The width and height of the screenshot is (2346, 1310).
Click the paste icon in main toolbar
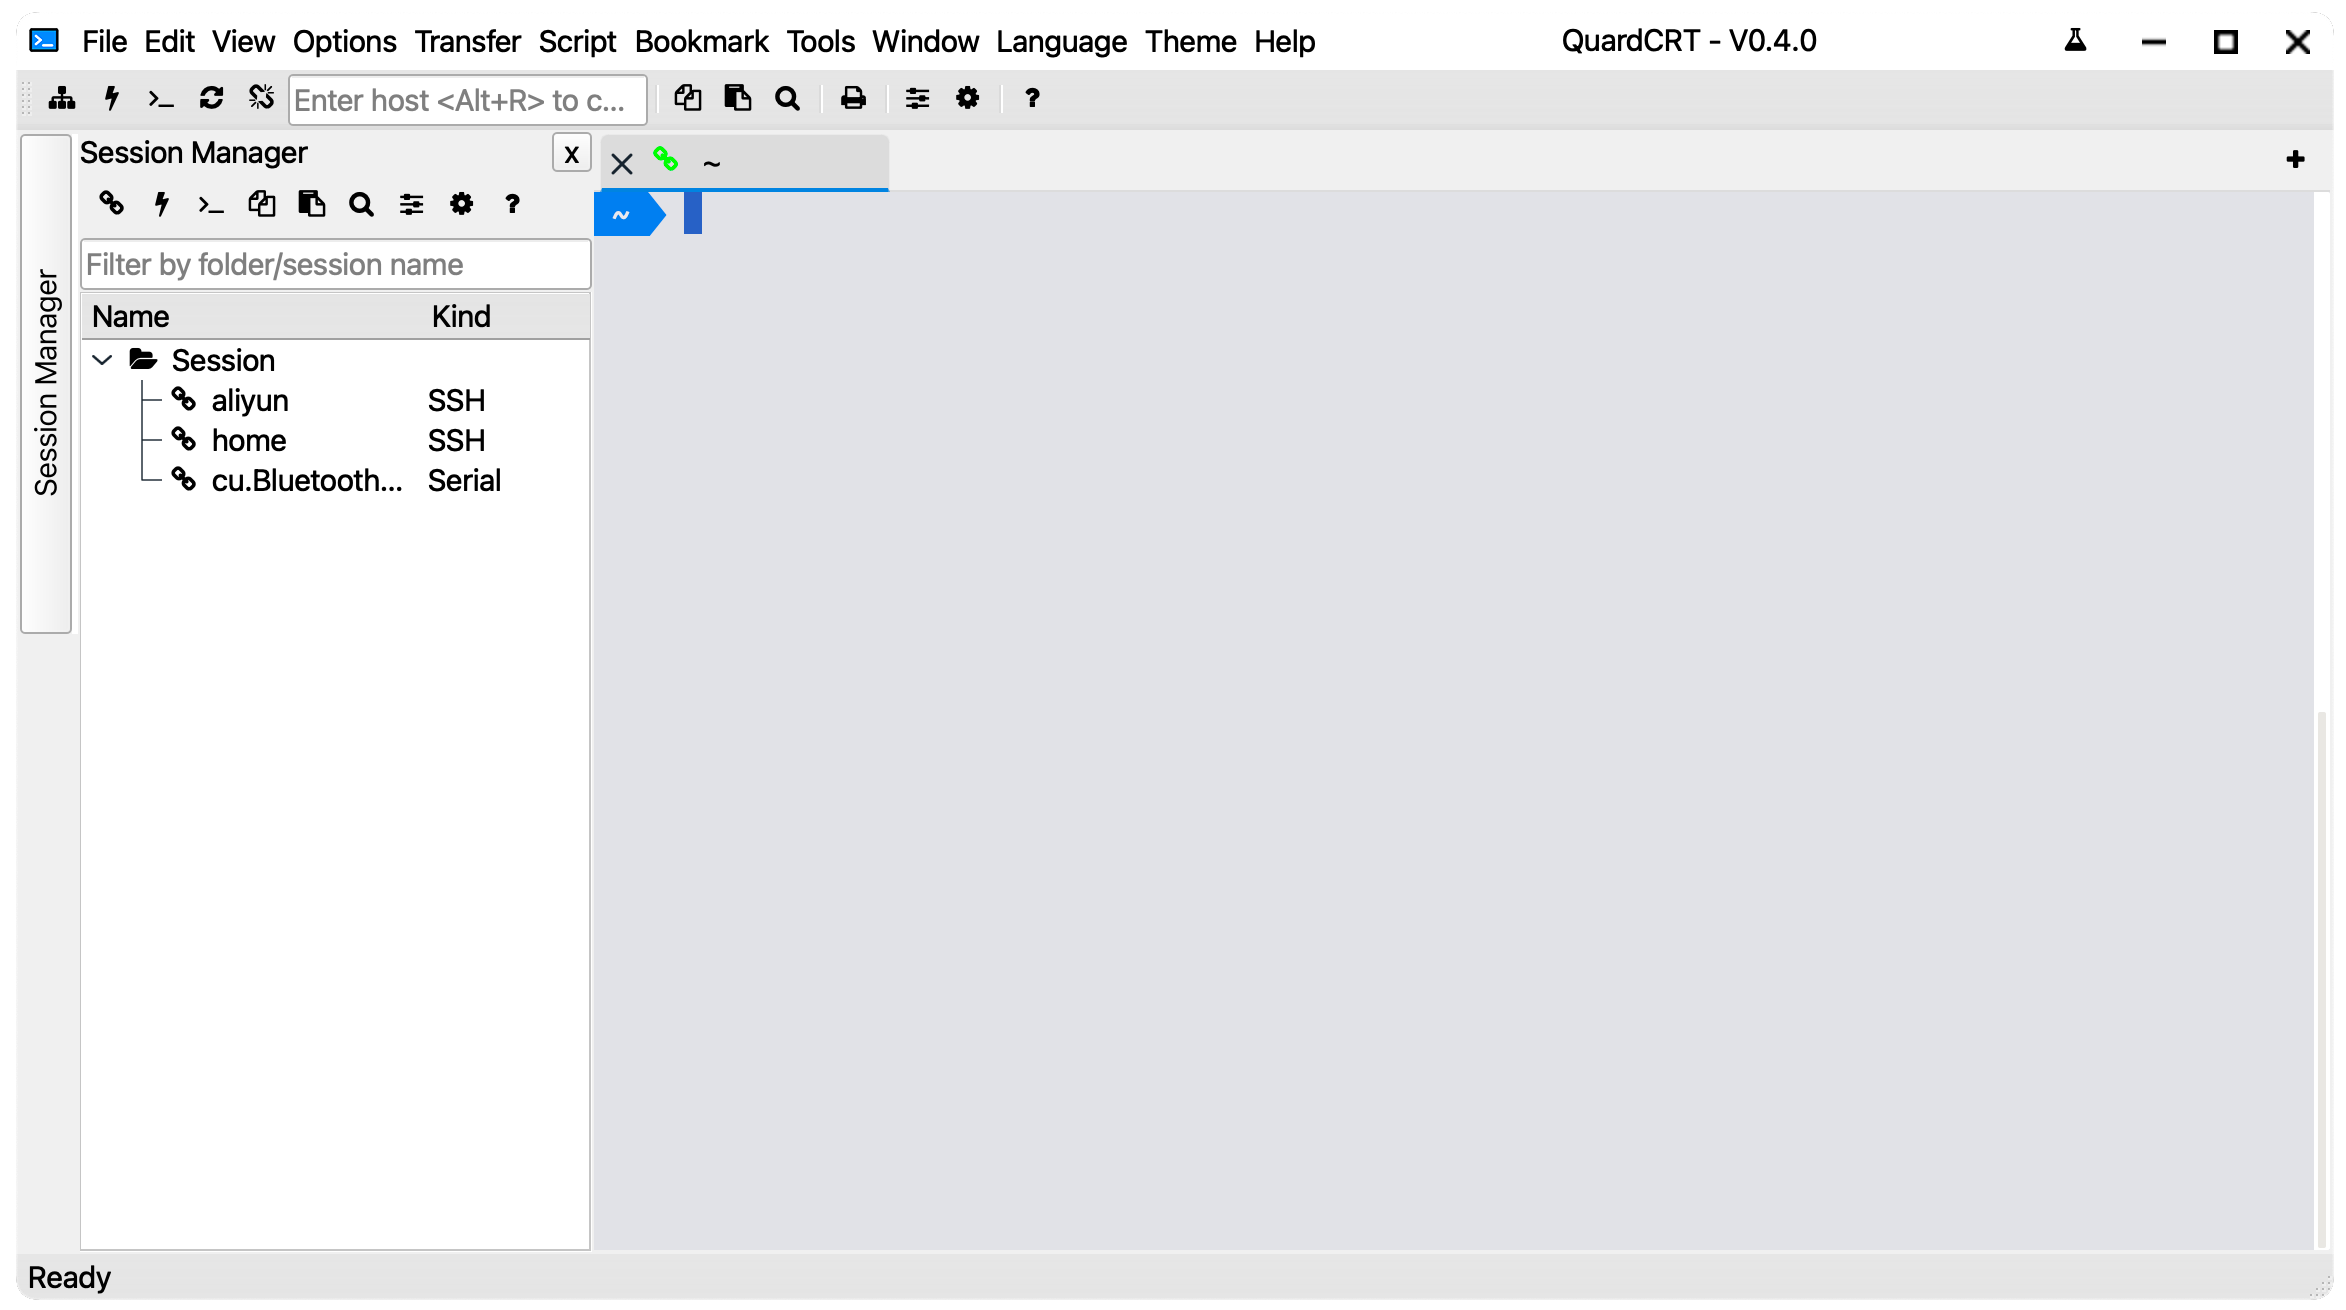point(738,98)
